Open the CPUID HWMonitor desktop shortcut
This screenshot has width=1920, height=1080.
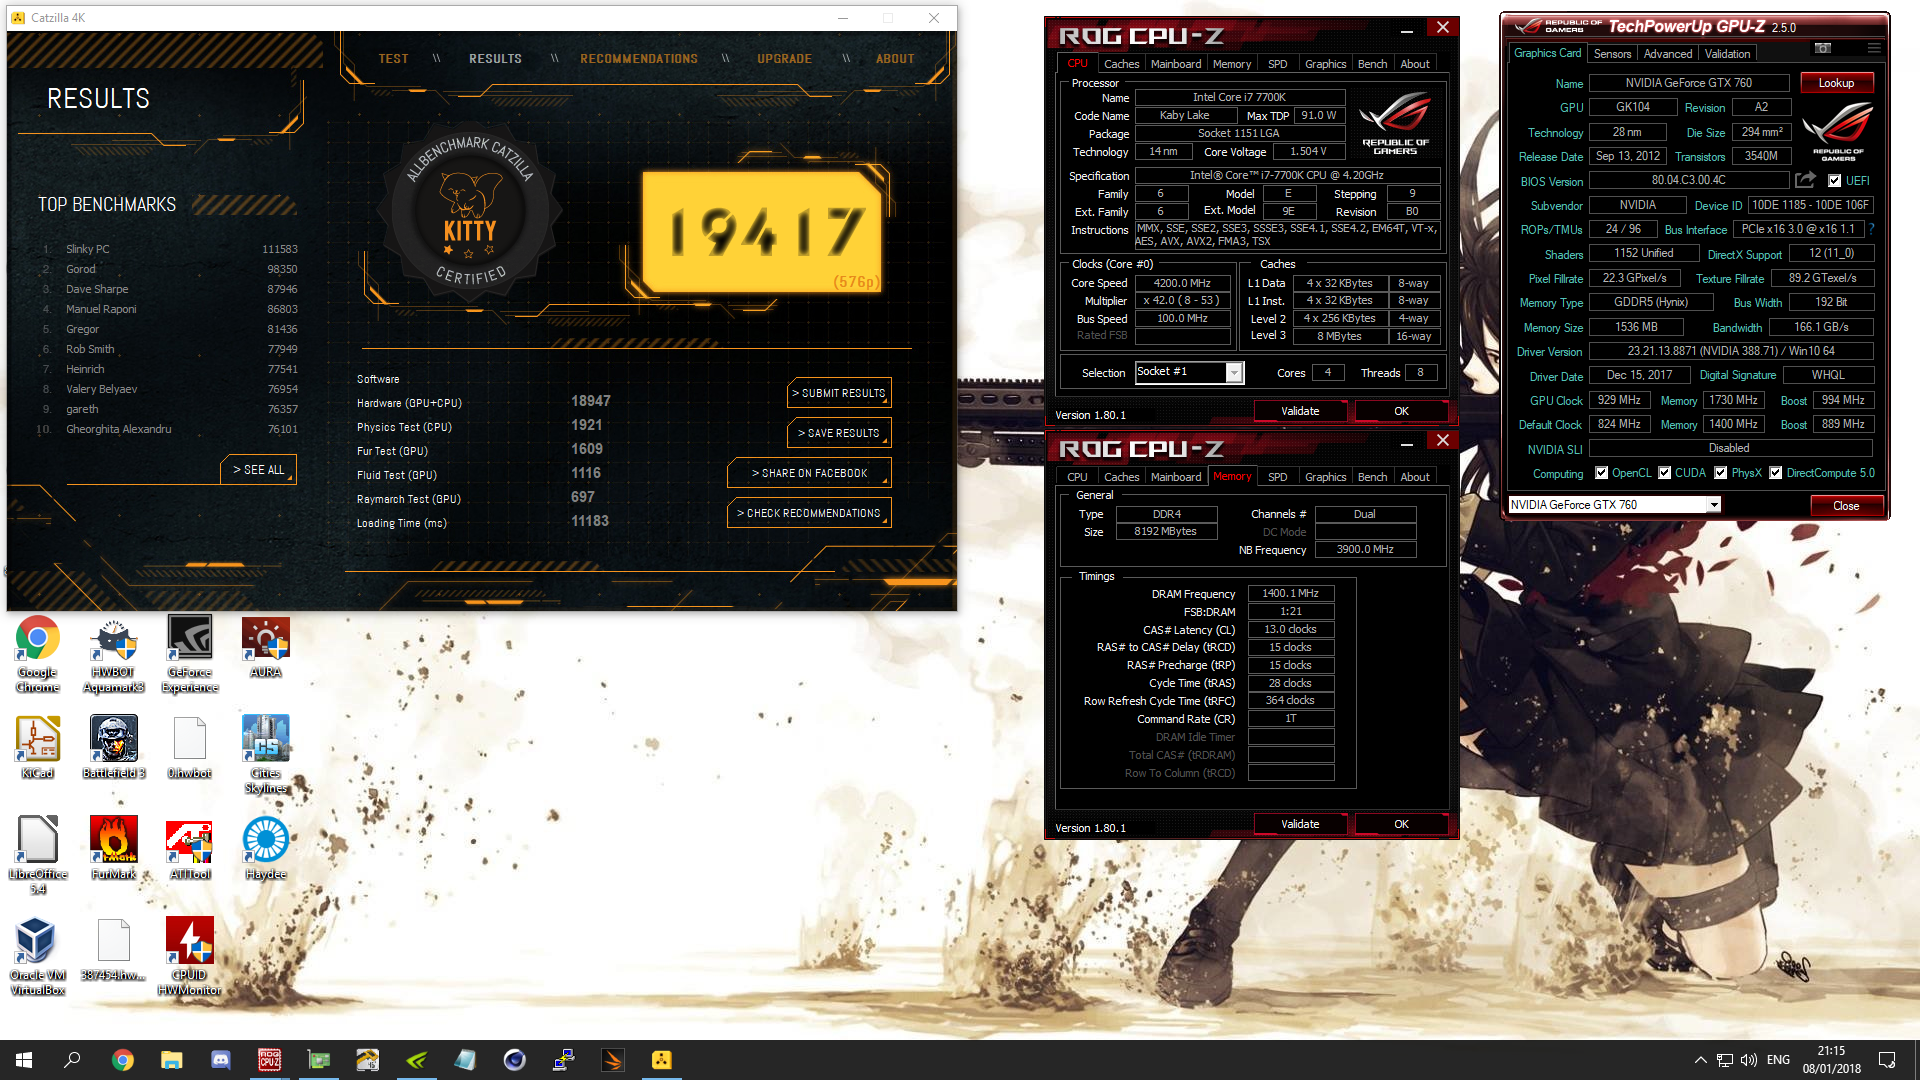coord(190,957)
